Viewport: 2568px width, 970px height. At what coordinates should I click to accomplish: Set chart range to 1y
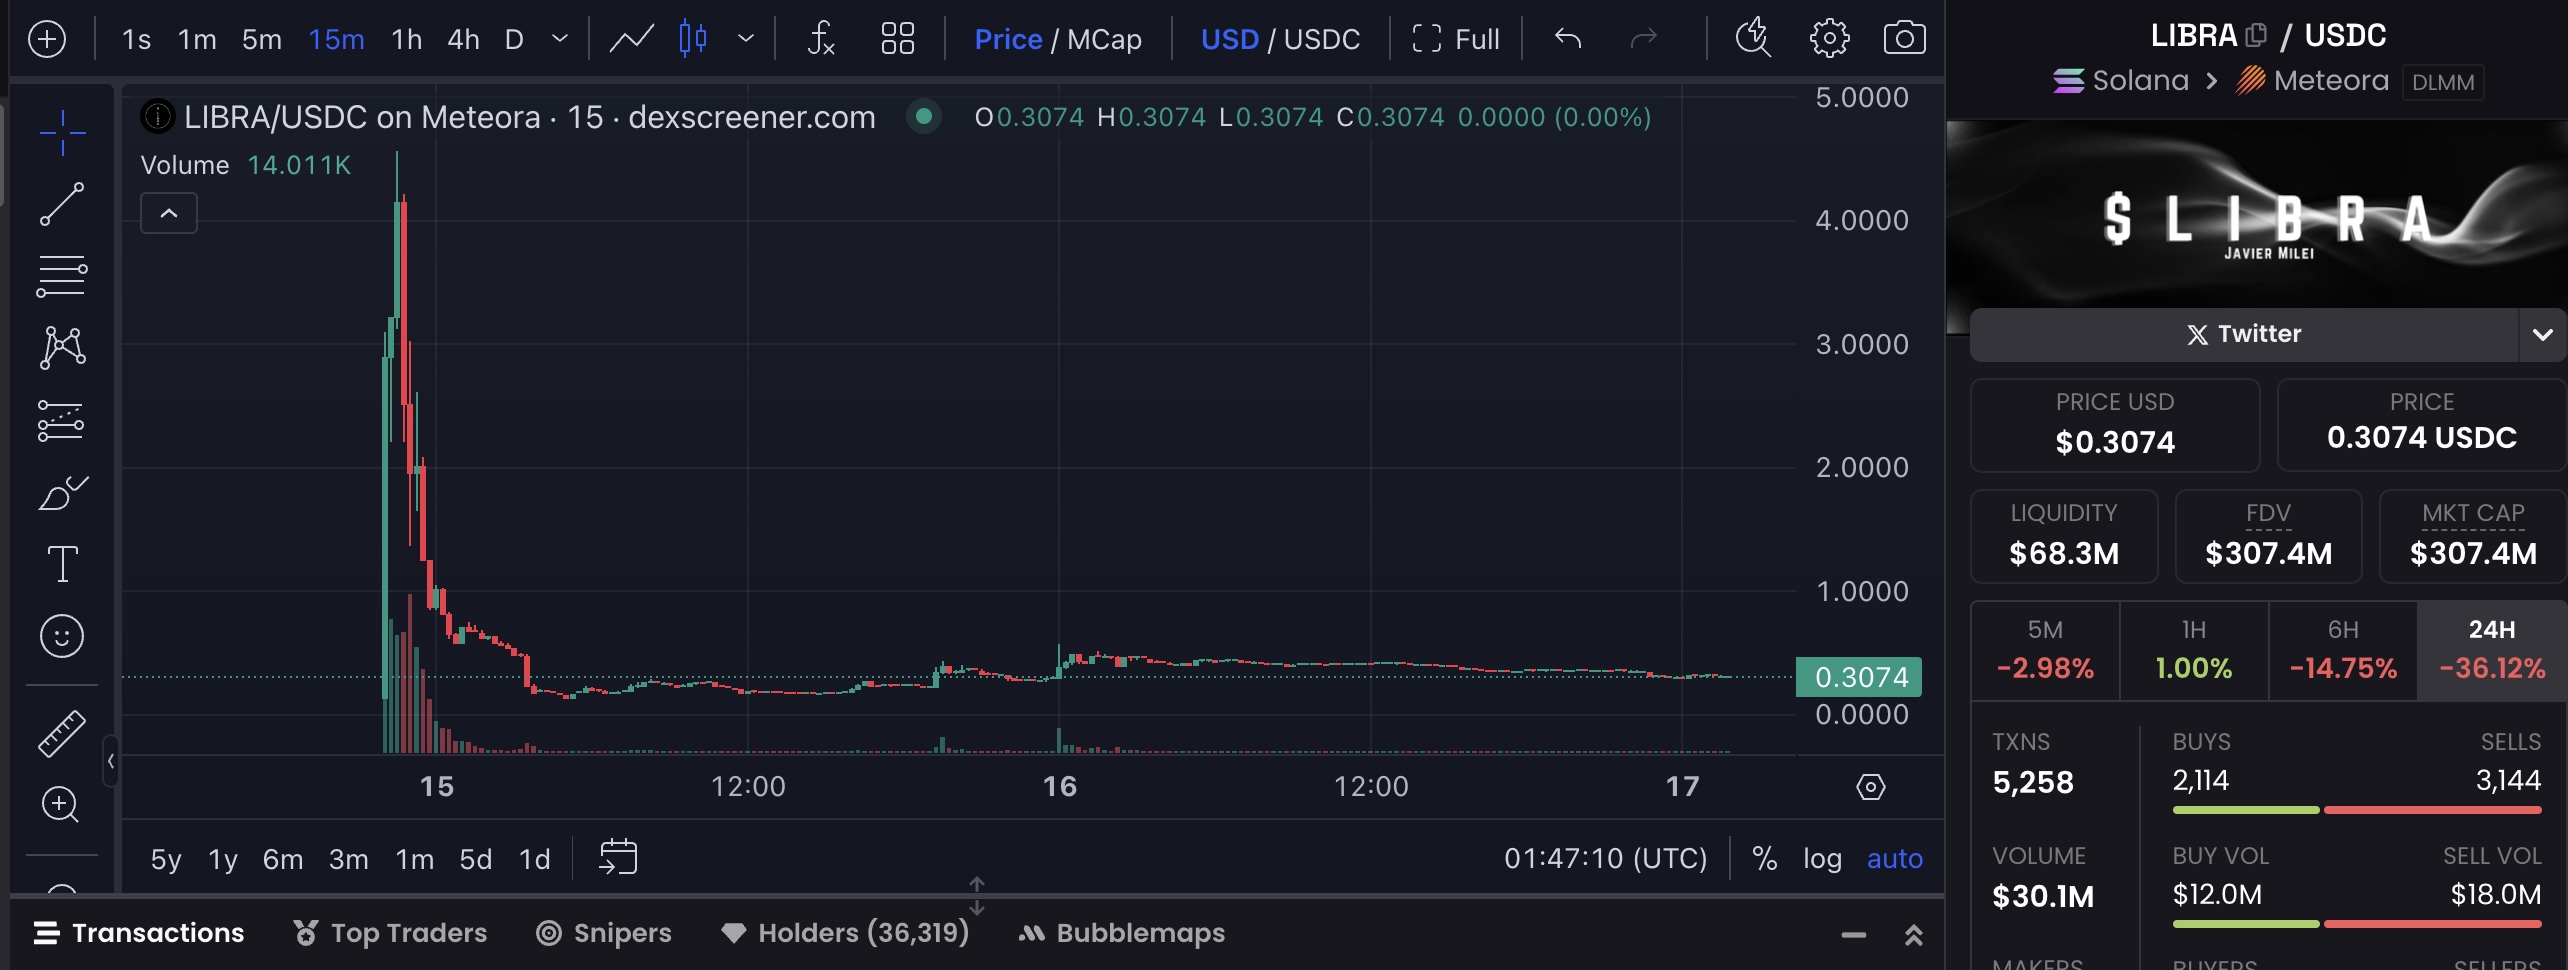(222, 859)
